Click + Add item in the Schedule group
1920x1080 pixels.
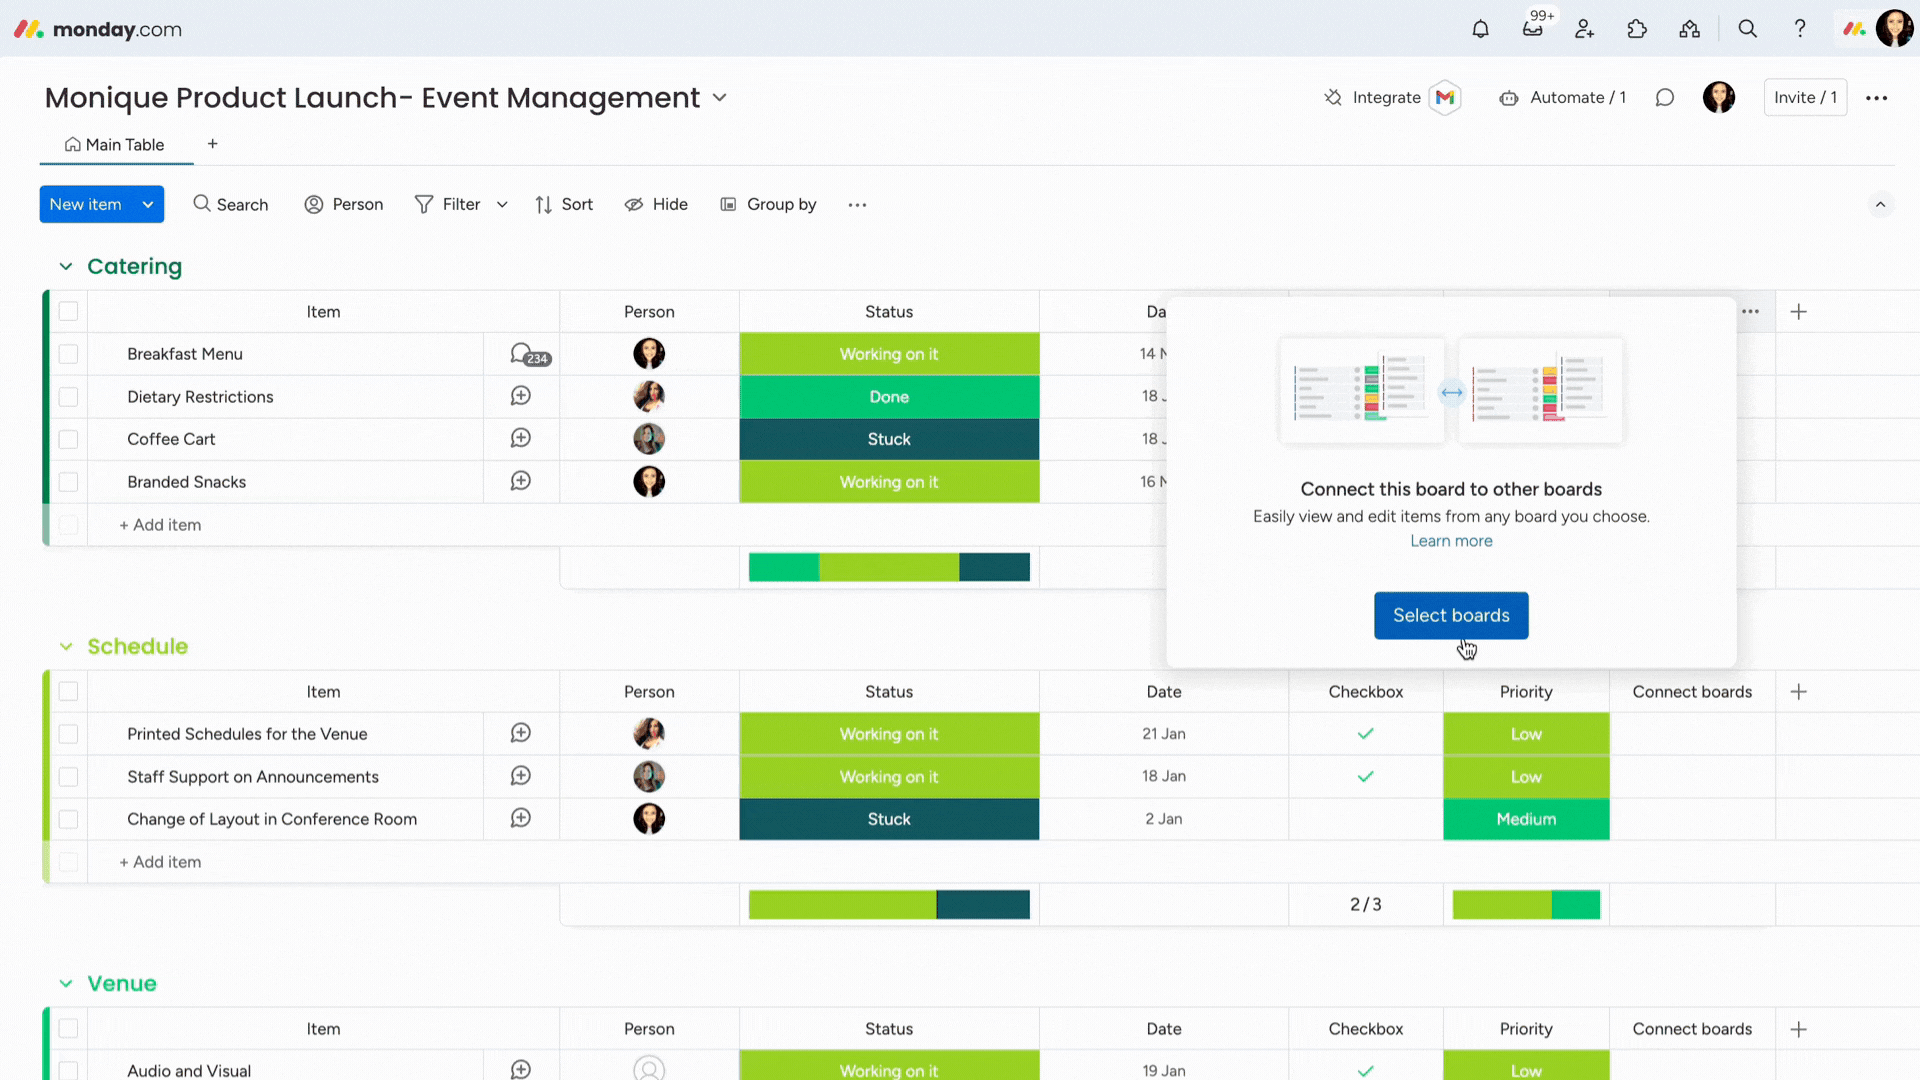160,862
